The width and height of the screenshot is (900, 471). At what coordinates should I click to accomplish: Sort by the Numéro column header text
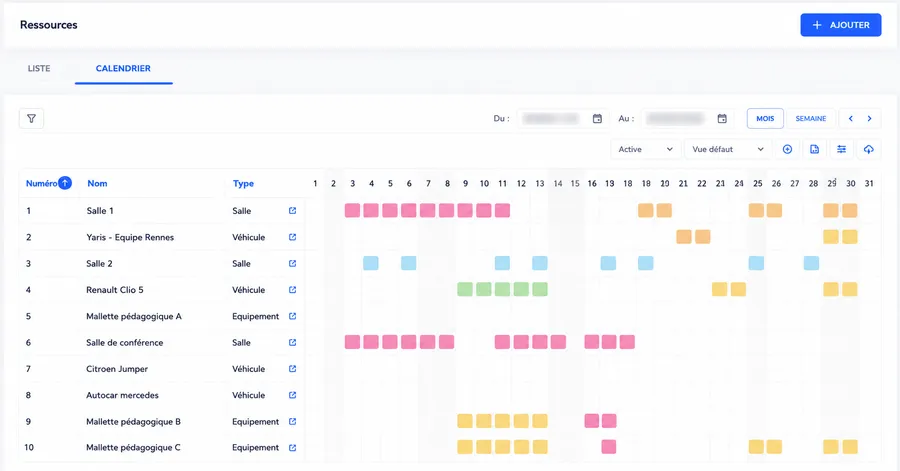(x=41, y=184)
